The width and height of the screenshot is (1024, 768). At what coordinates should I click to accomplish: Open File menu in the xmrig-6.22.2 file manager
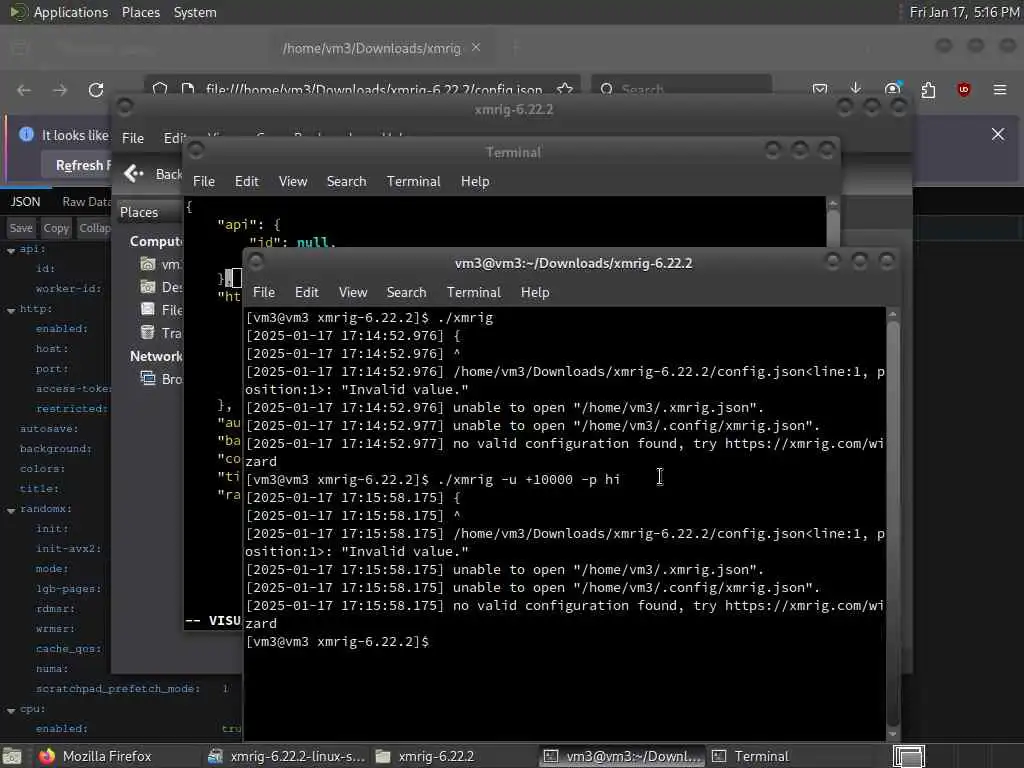[133, 138]
